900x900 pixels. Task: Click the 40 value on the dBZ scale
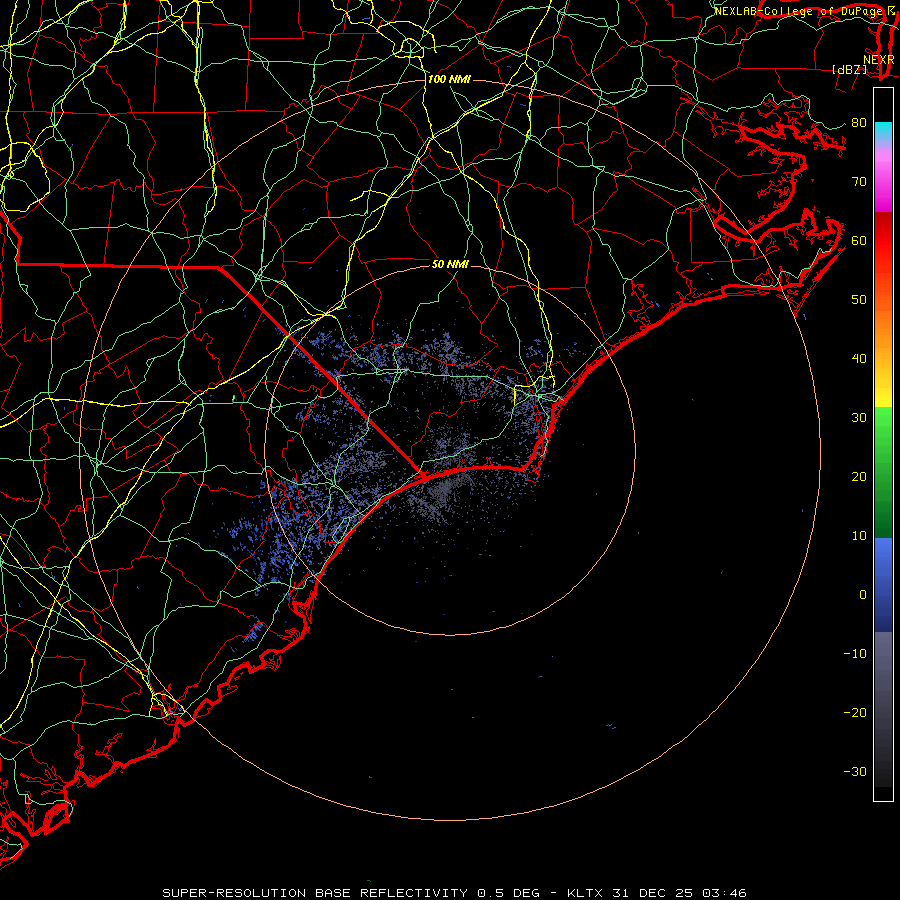coord(859,359)
